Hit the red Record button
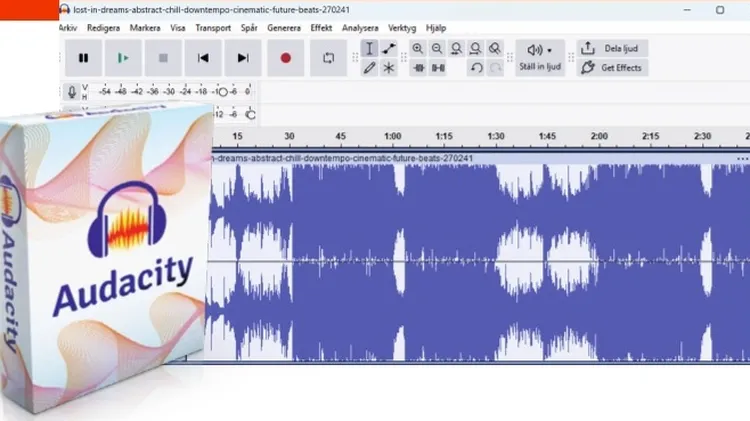Image resolution: width=750 pixels, height=421 pixels. click(286, 58)
